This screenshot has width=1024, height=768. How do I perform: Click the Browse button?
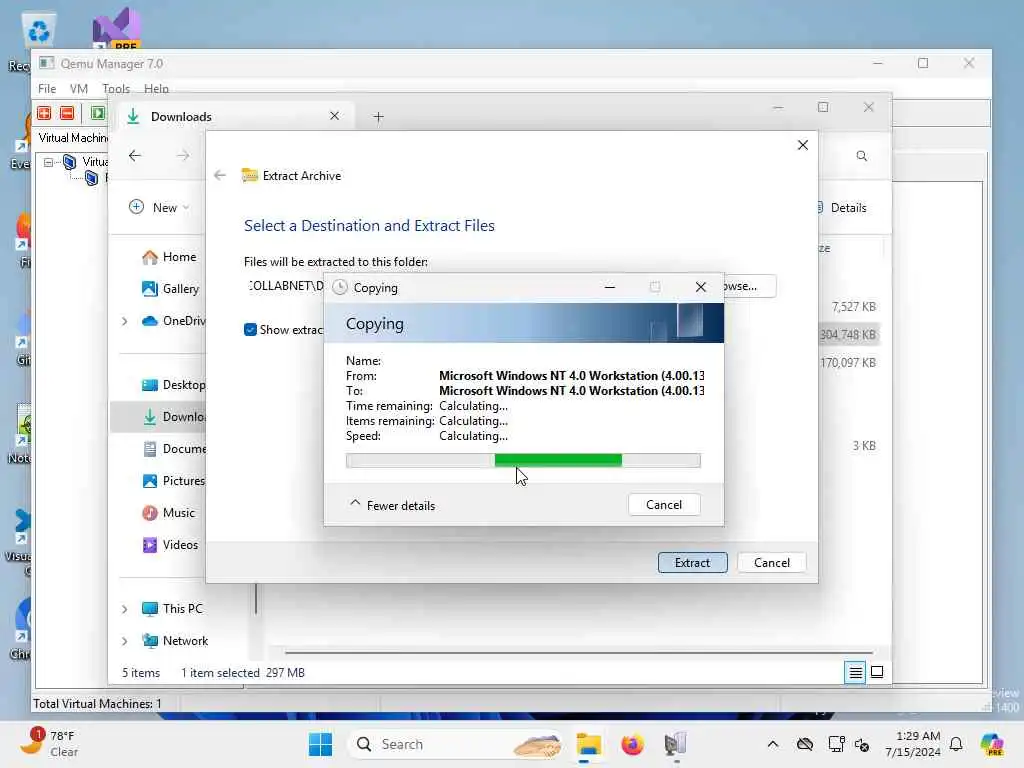750,286
